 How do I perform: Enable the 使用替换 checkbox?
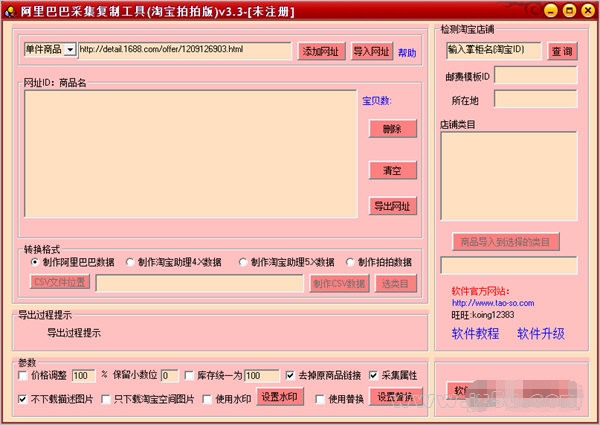320,399
